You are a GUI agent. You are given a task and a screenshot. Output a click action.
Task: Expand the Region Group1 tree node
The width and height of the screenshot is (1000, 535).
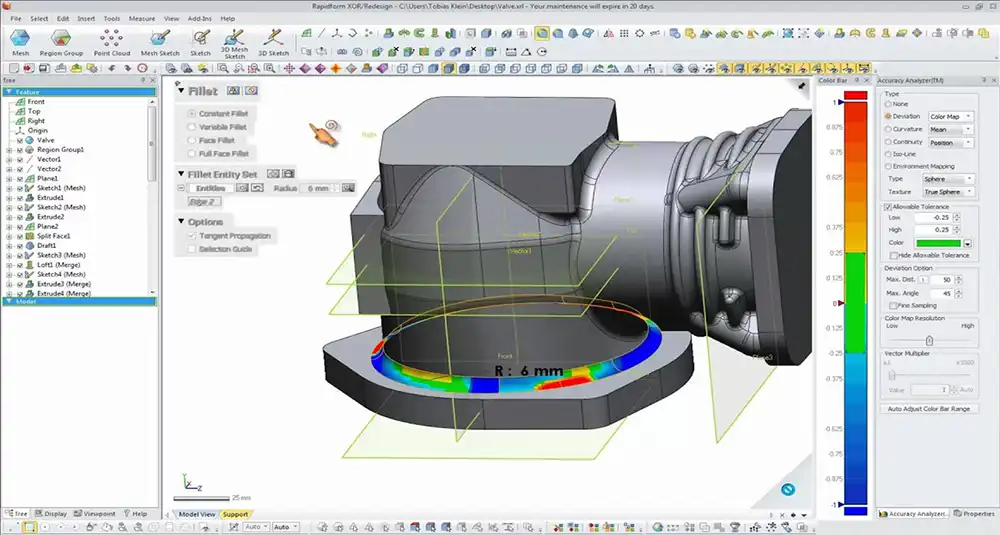point(9,150)
